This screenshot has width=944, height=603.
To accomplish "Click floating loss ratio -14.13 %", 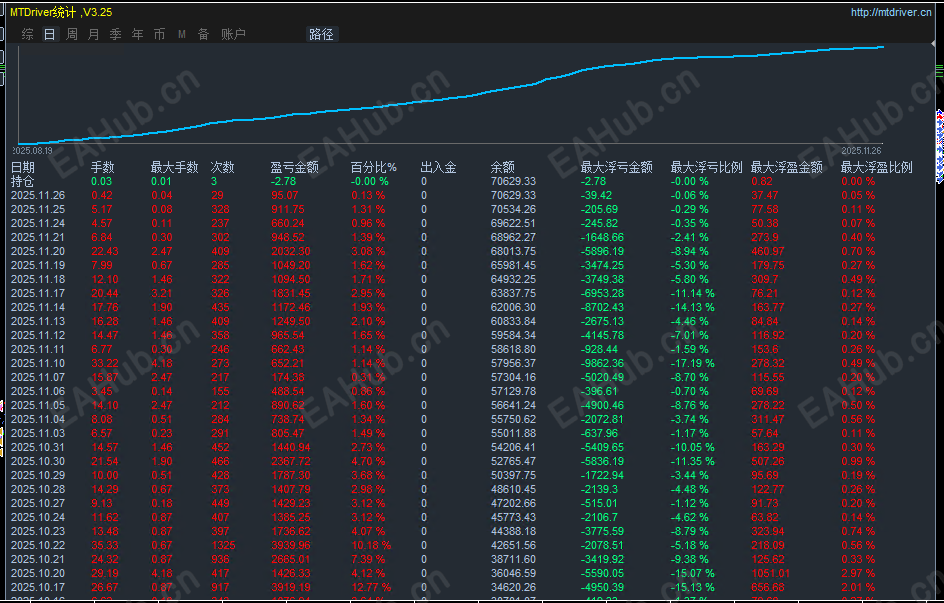I will point(692,308).
